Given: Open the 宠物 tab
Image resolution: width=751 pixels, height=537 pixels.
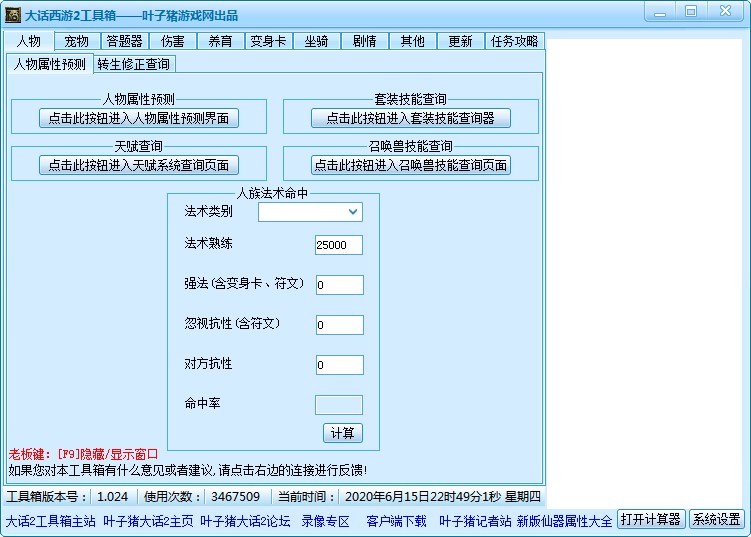Looking at the screenshot, I should (x=77, y=41).
